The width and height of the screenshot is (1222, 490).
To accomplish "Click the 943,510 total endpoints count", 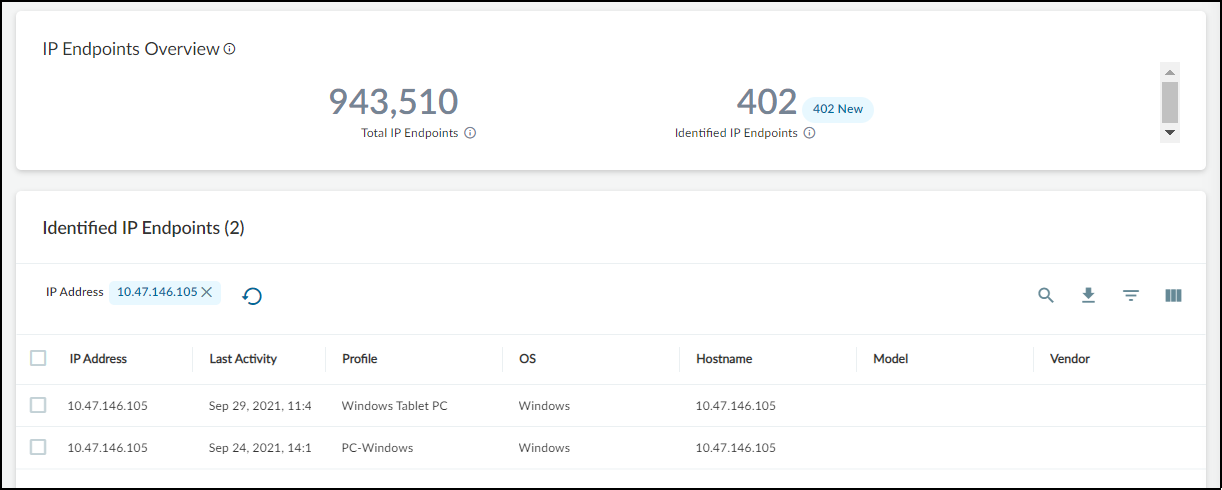I will (x=394, y=102).
